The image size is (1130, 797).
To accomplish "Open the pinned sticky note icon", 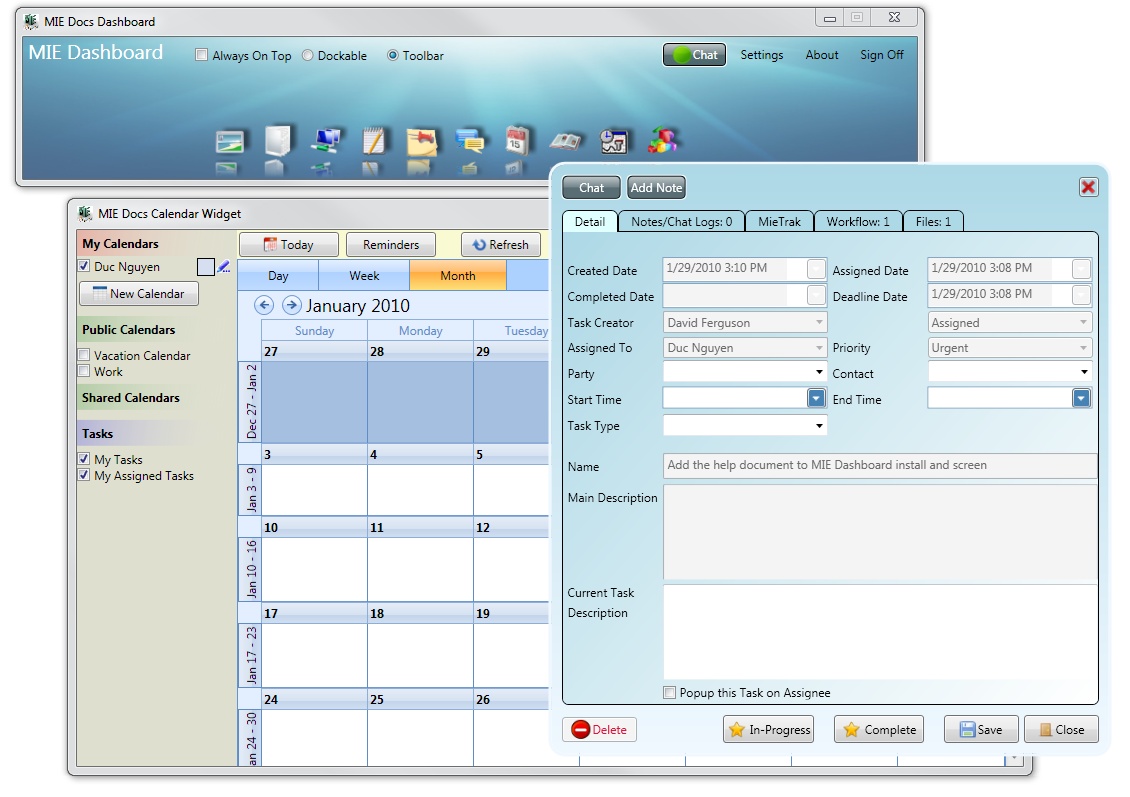I will click(422, 142).
